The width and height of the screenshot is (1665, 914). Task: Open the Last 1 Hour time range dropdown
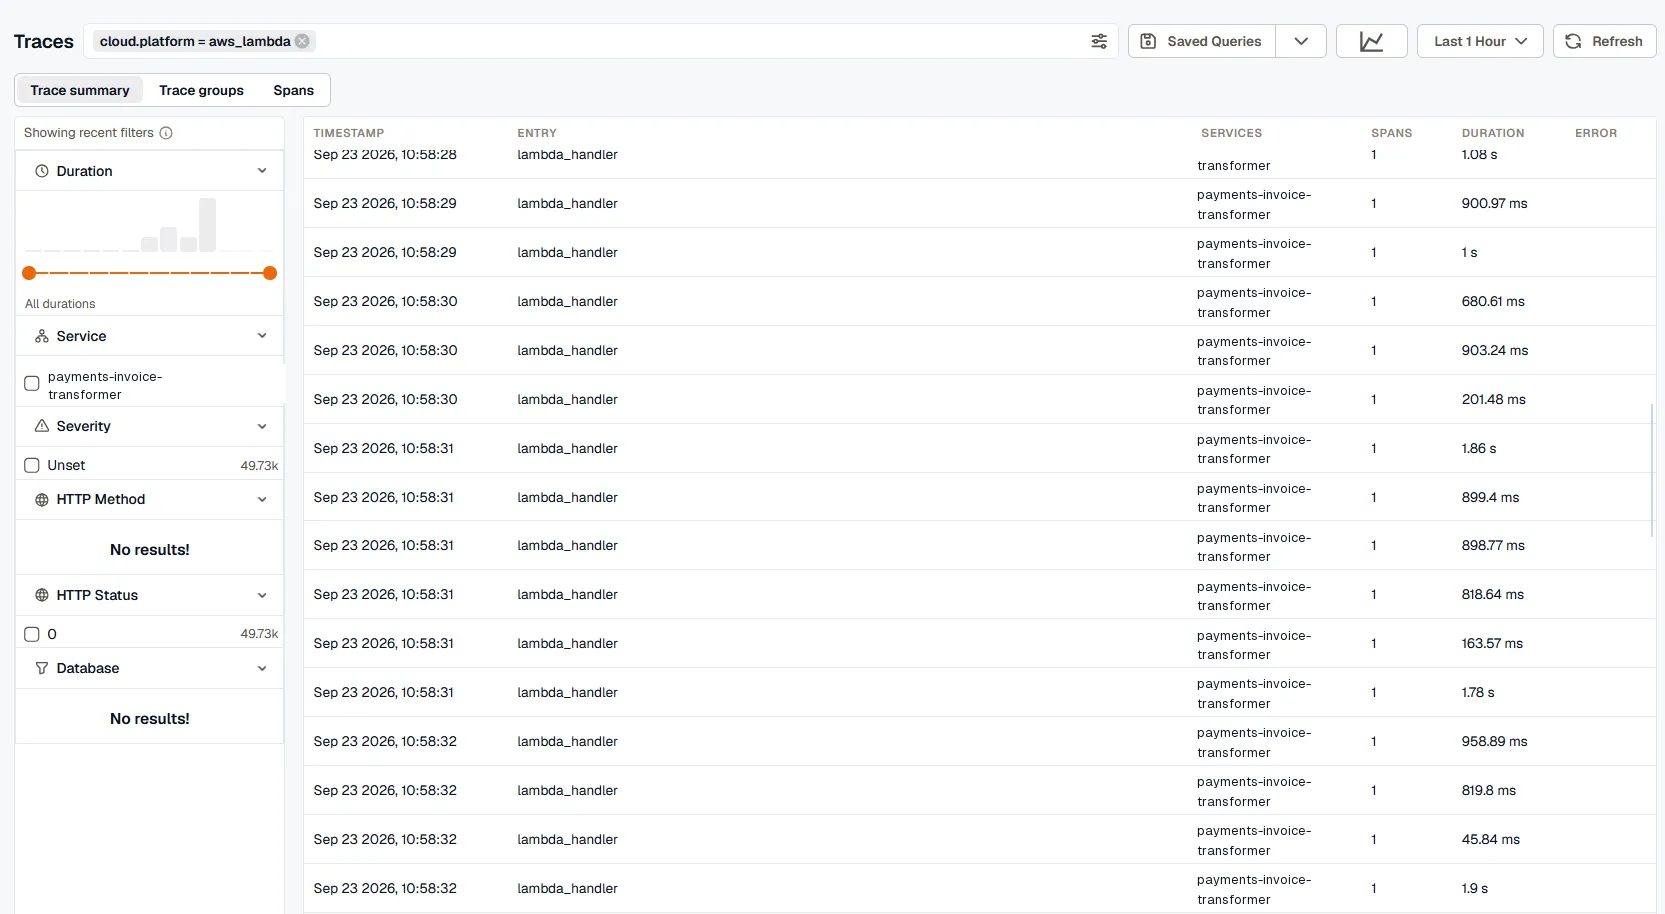(x=1480, y=41)
